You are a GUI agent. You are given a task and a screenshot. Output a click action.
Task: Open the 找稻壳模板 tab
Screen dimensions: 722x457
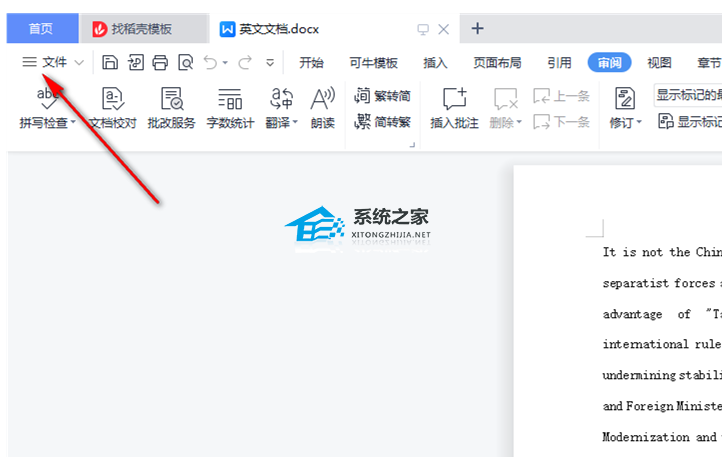(143, 29)
